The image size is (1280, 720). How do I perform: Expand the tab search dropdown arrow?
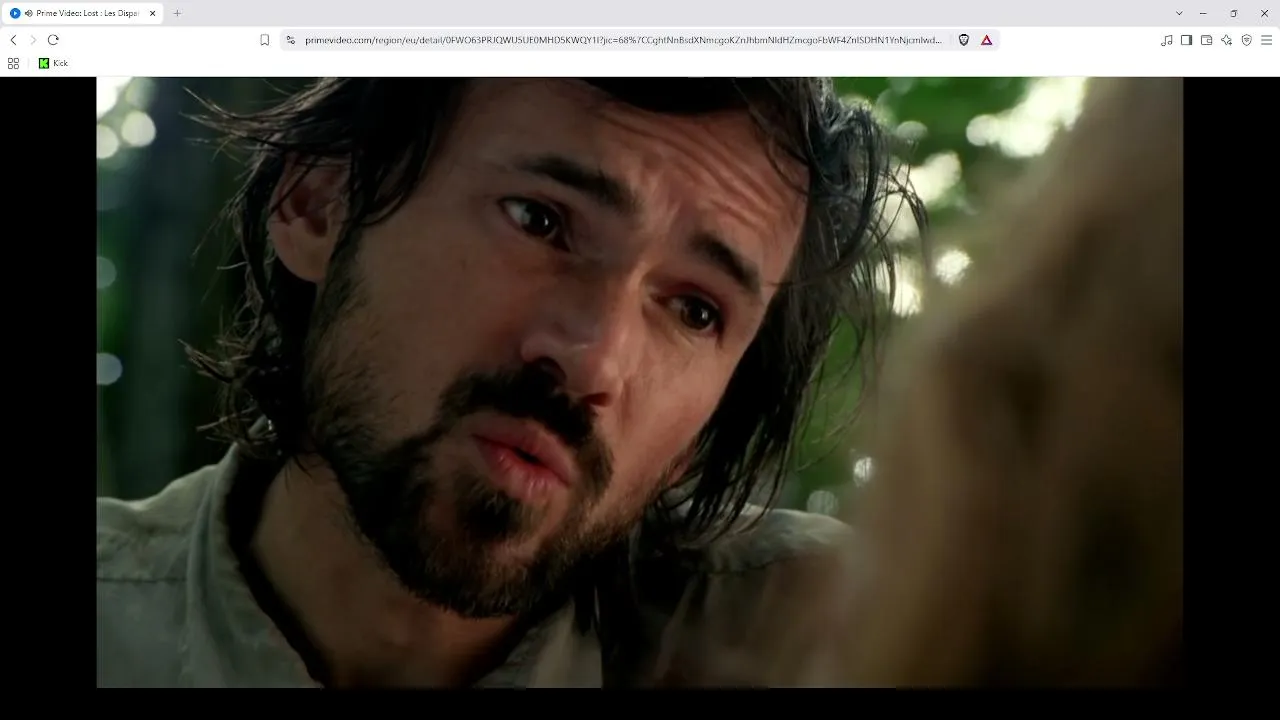tap(1179, 13)
